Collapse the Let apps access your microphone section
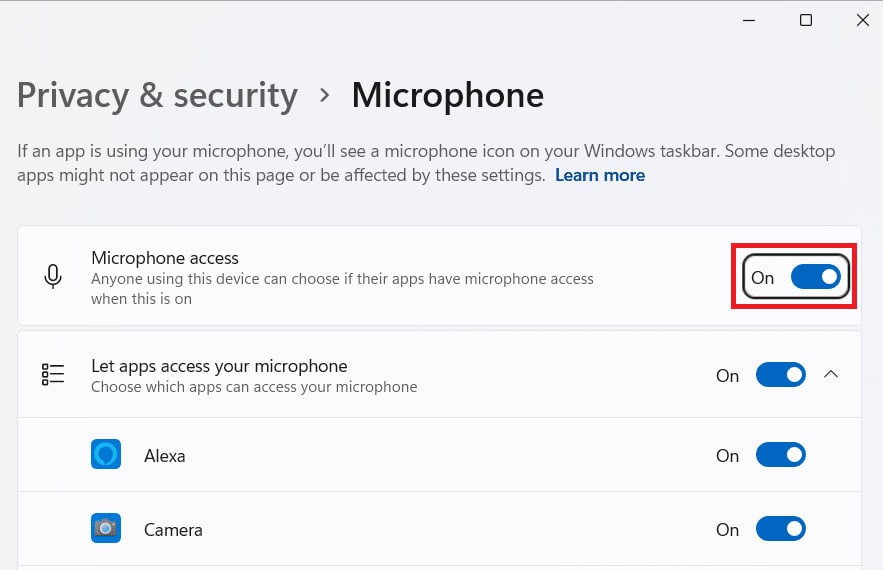 point(830,375)
